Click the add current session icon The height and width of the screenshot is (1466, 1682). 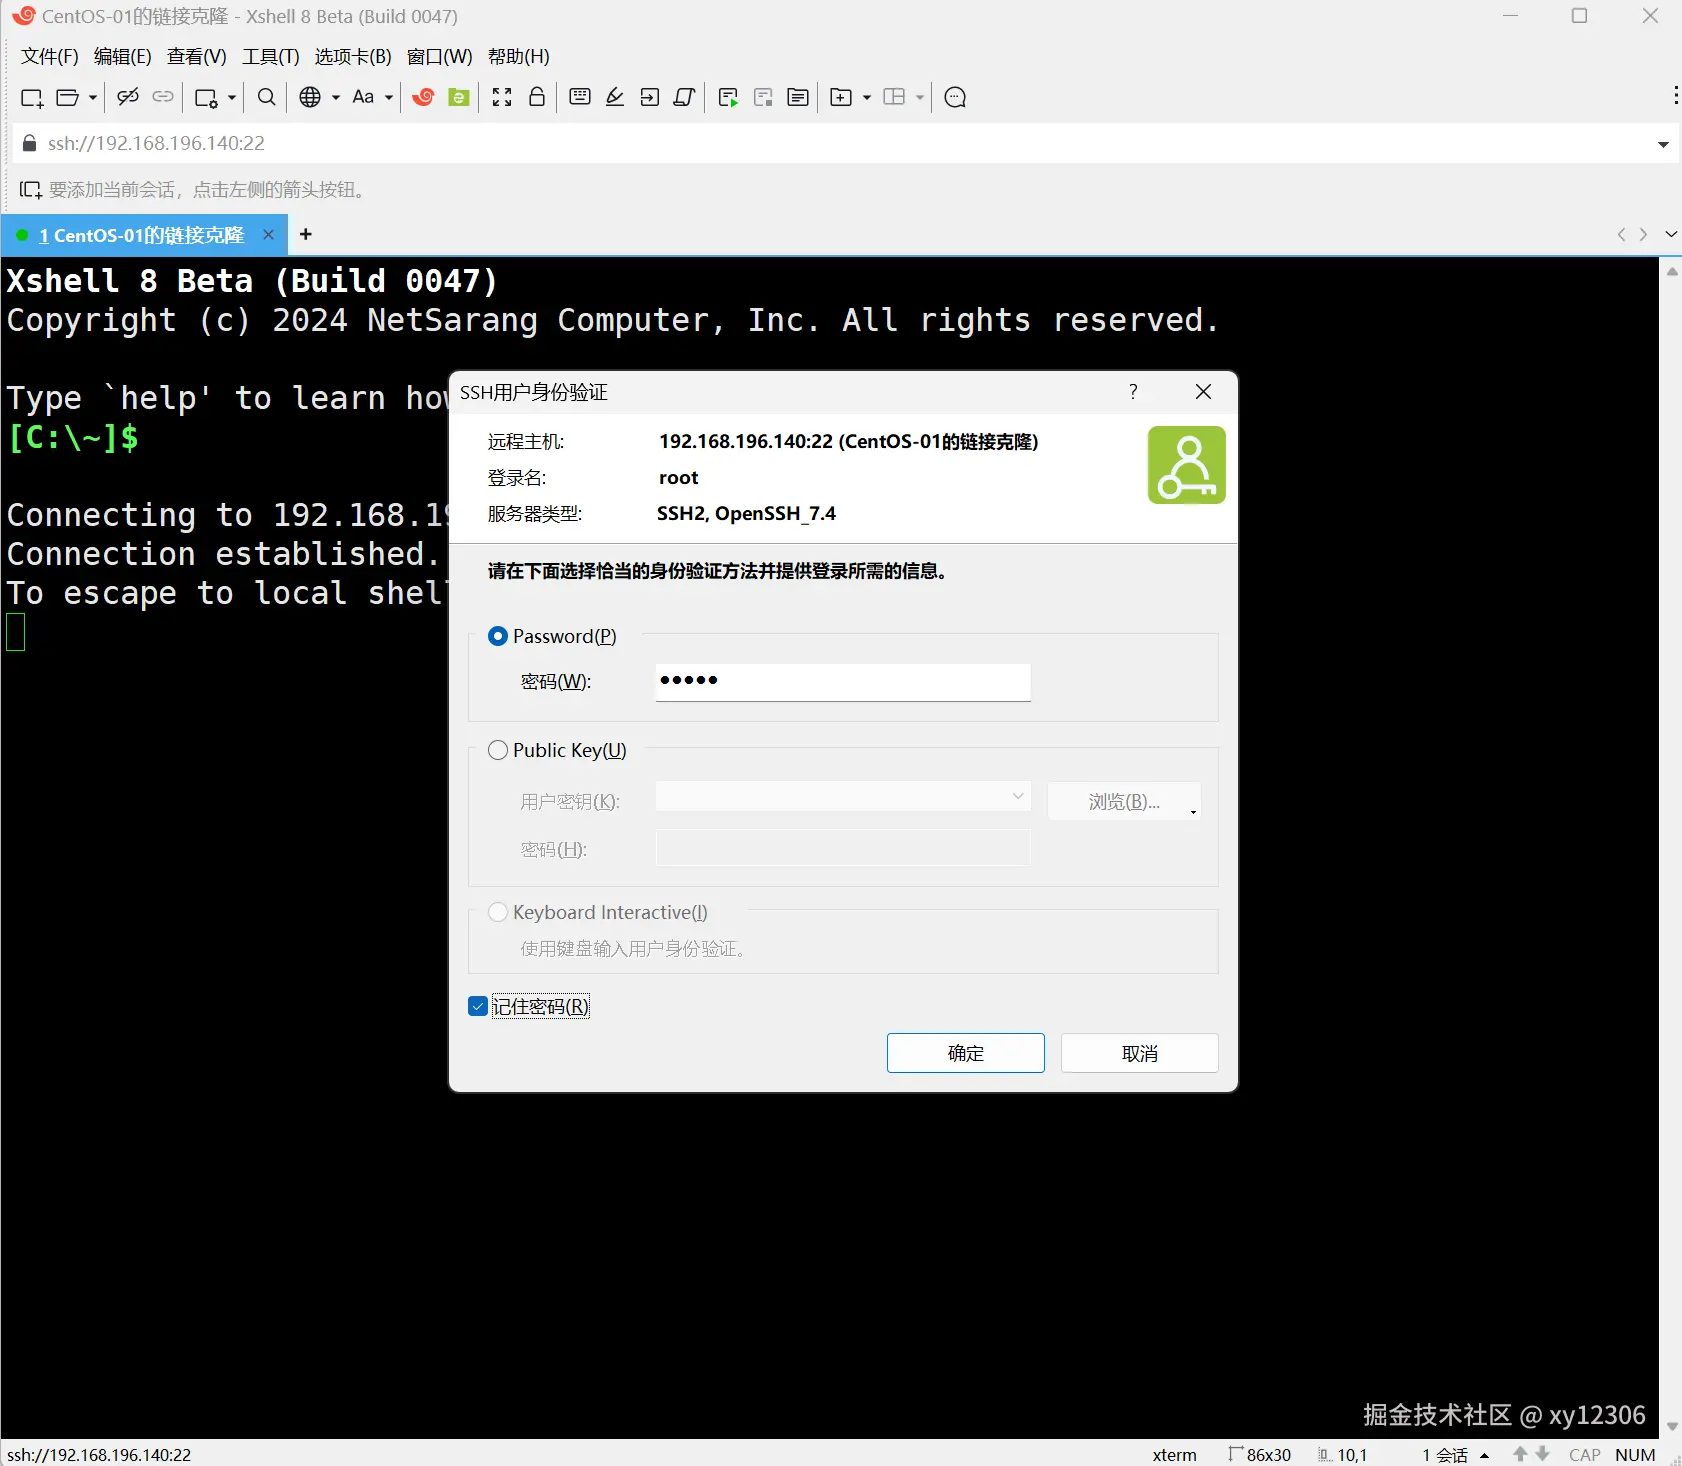(31, 190)
